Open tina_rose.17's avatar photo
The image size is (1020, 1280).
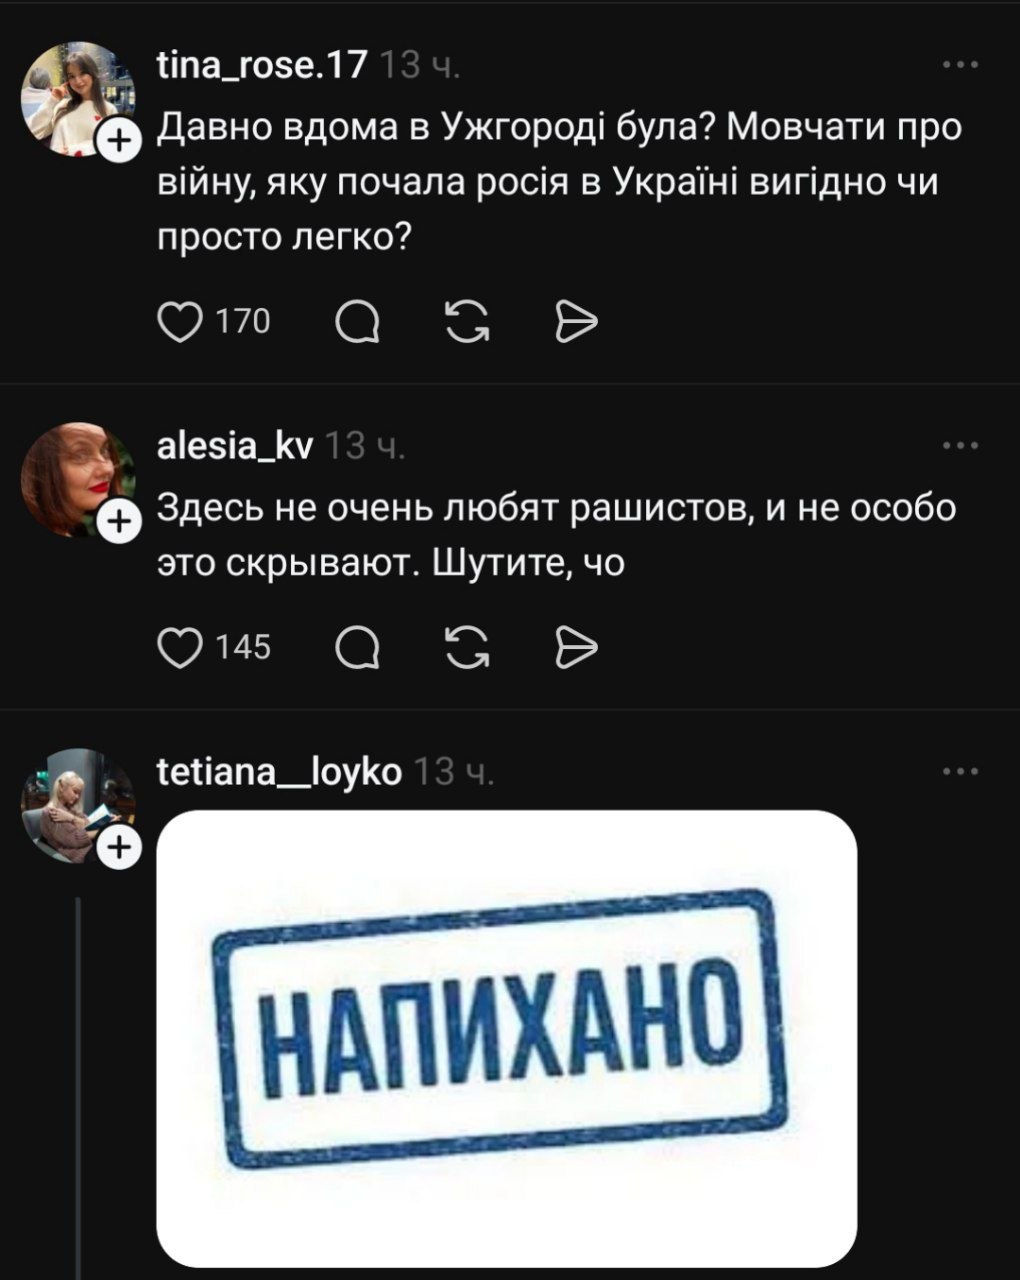(78, 99)
